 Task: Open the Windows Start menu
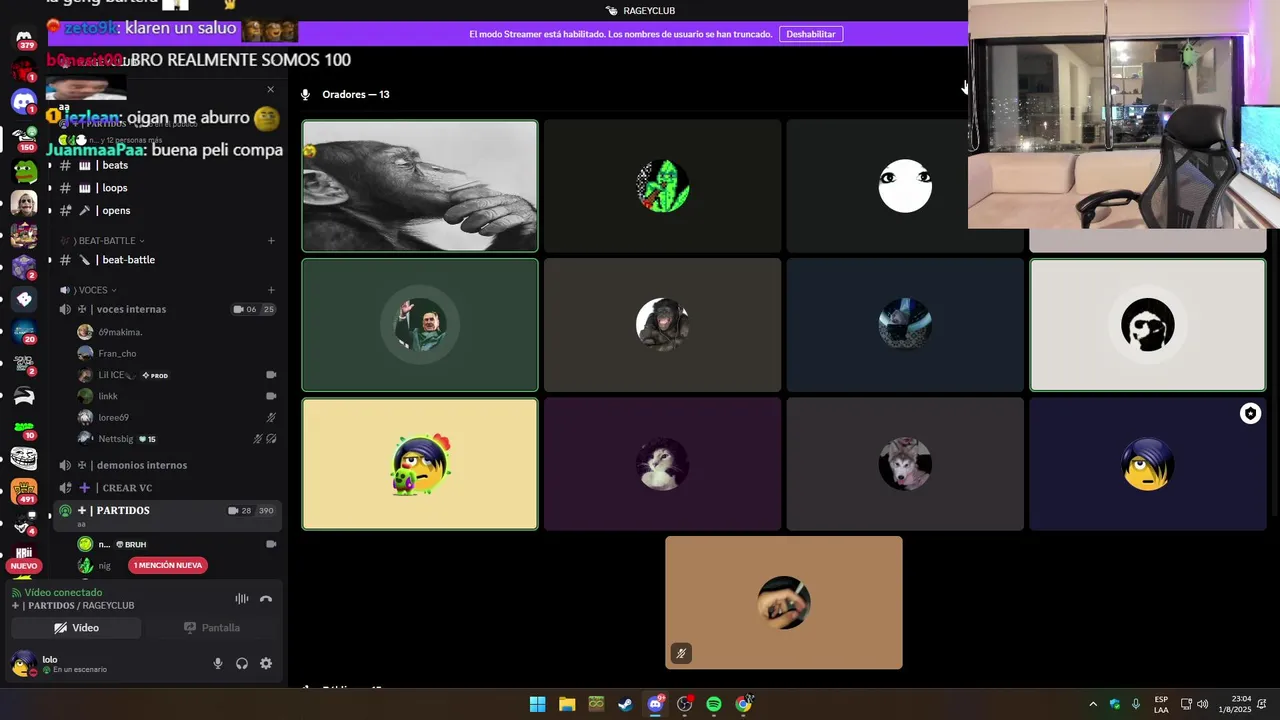[x=537, y=704]
